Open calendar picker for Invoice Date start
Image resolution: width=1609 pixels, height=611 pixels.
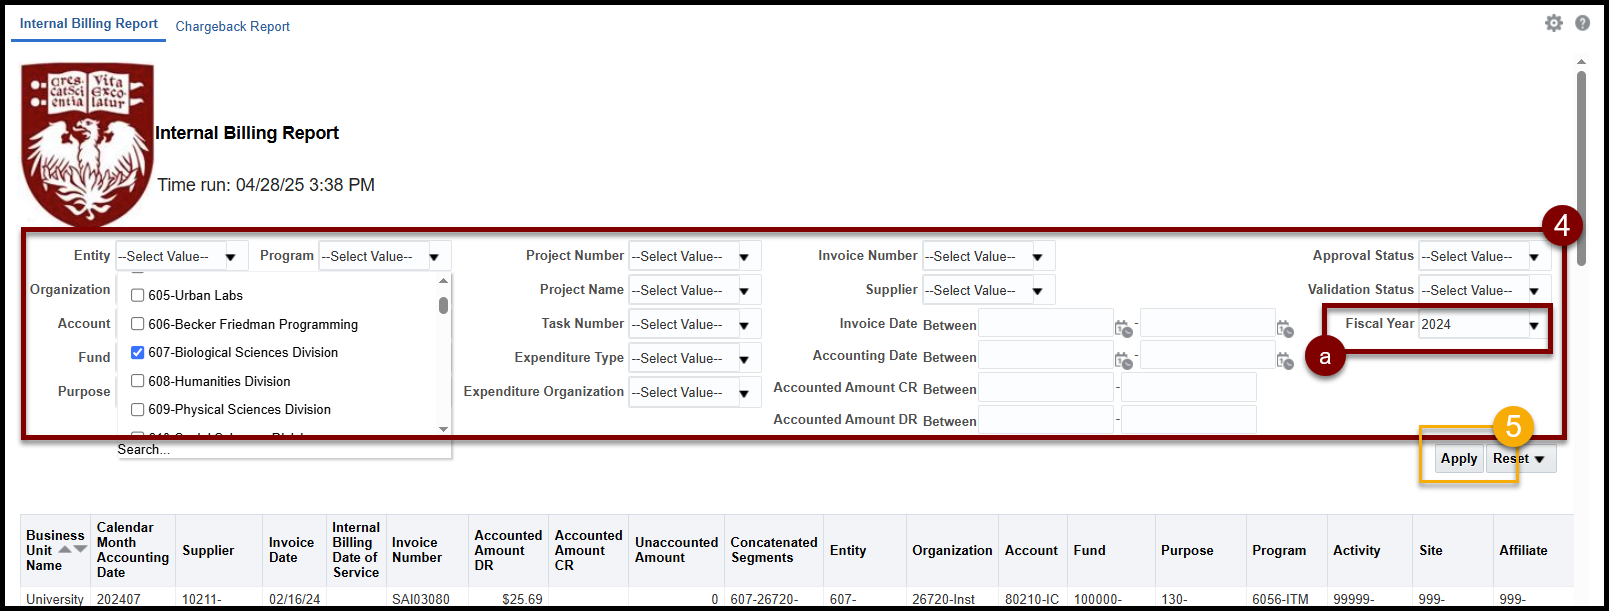(1124, 328)
